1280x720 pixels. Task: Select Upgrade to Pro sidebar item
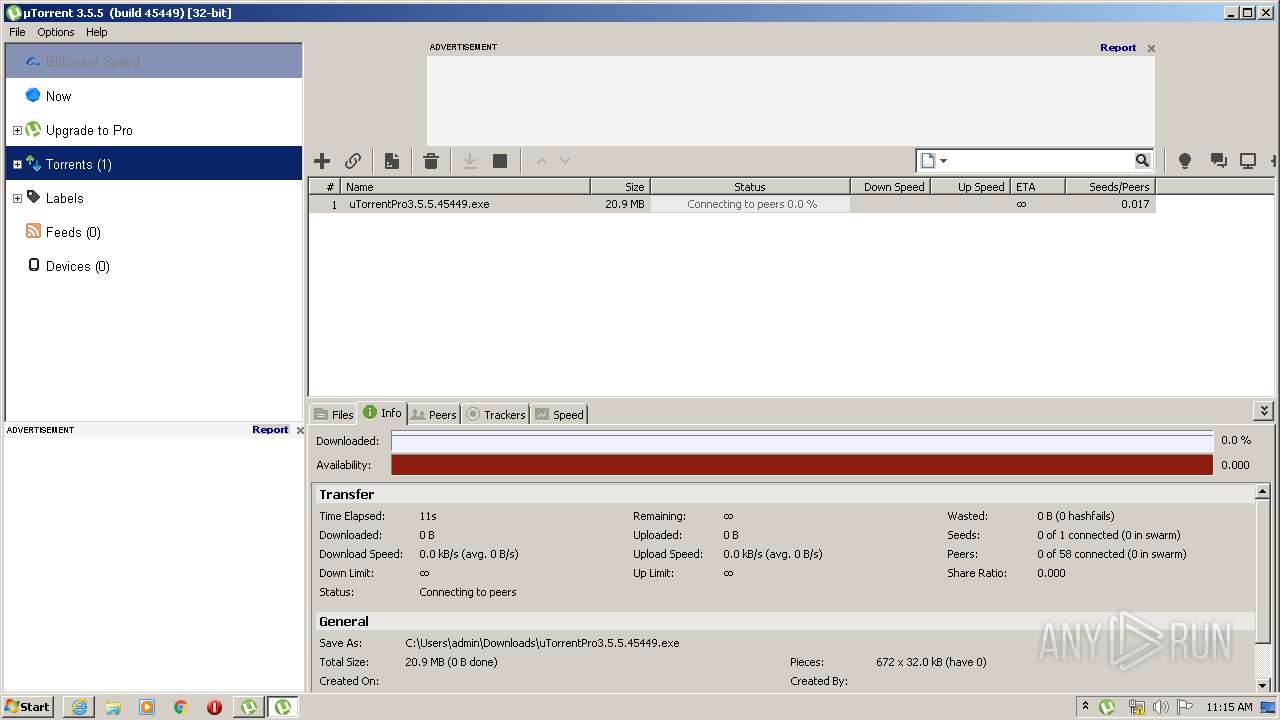(154, 130)
